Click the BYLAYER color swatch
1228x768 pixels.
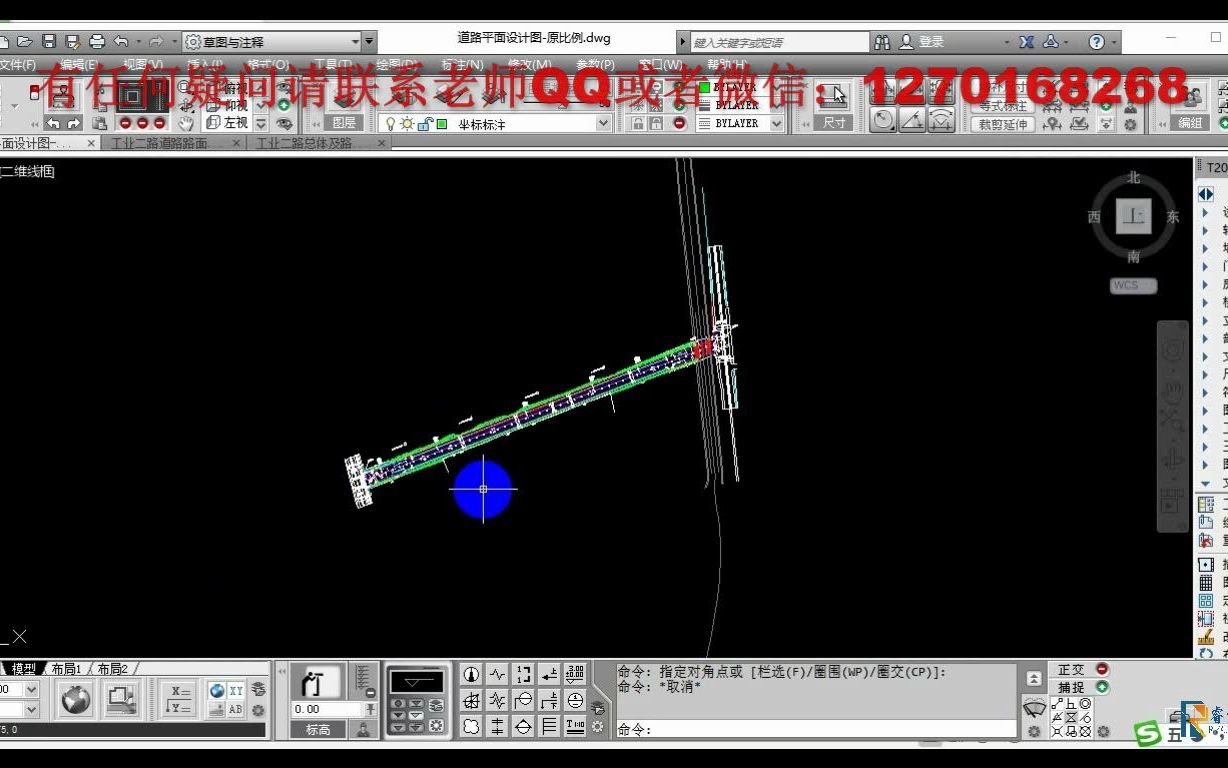(x=705, y=88)
